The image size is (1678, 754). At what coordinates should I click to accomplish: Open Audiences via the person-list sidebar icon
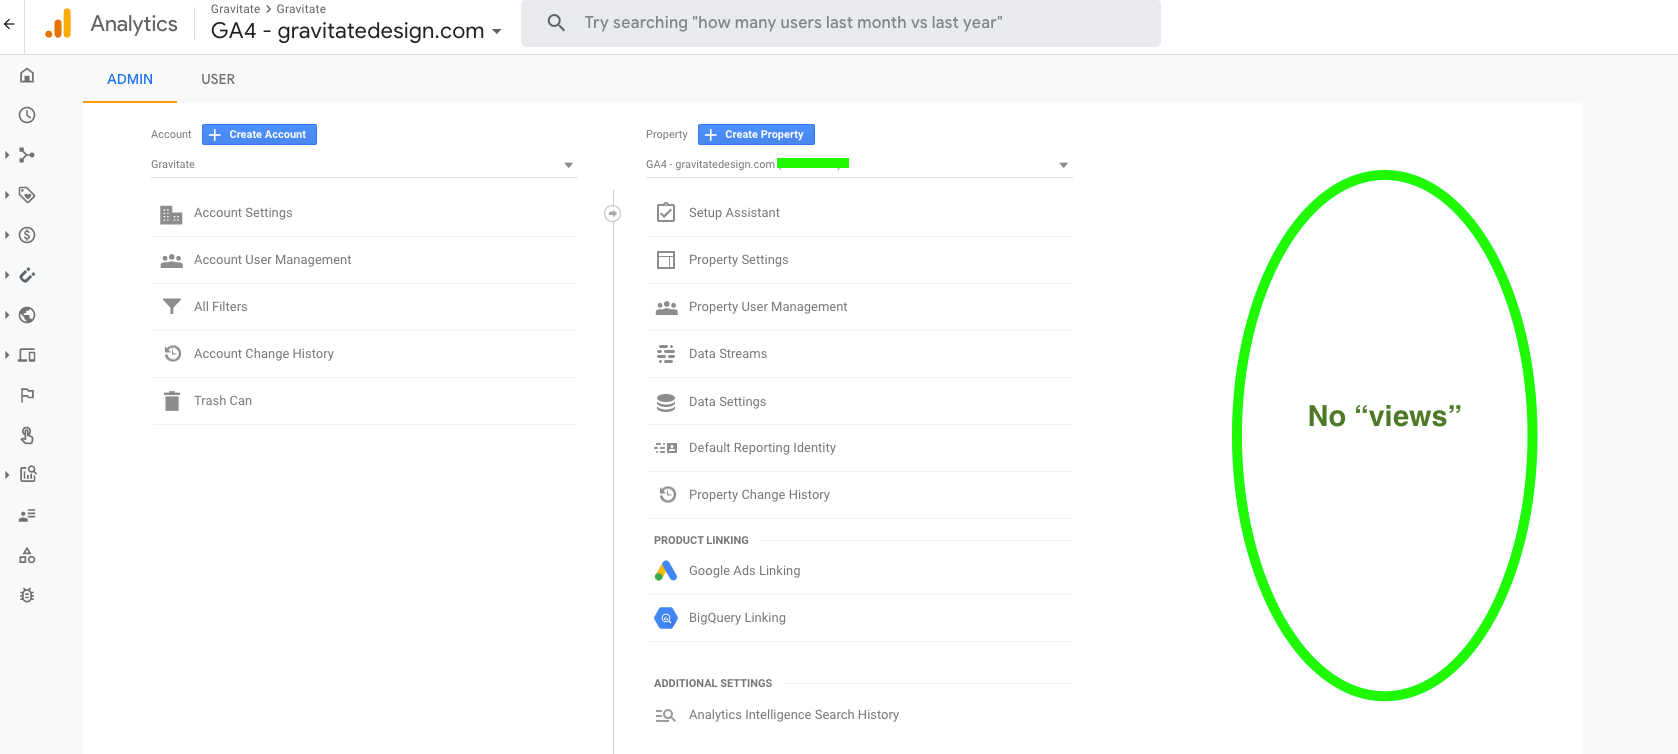point(27,515)
